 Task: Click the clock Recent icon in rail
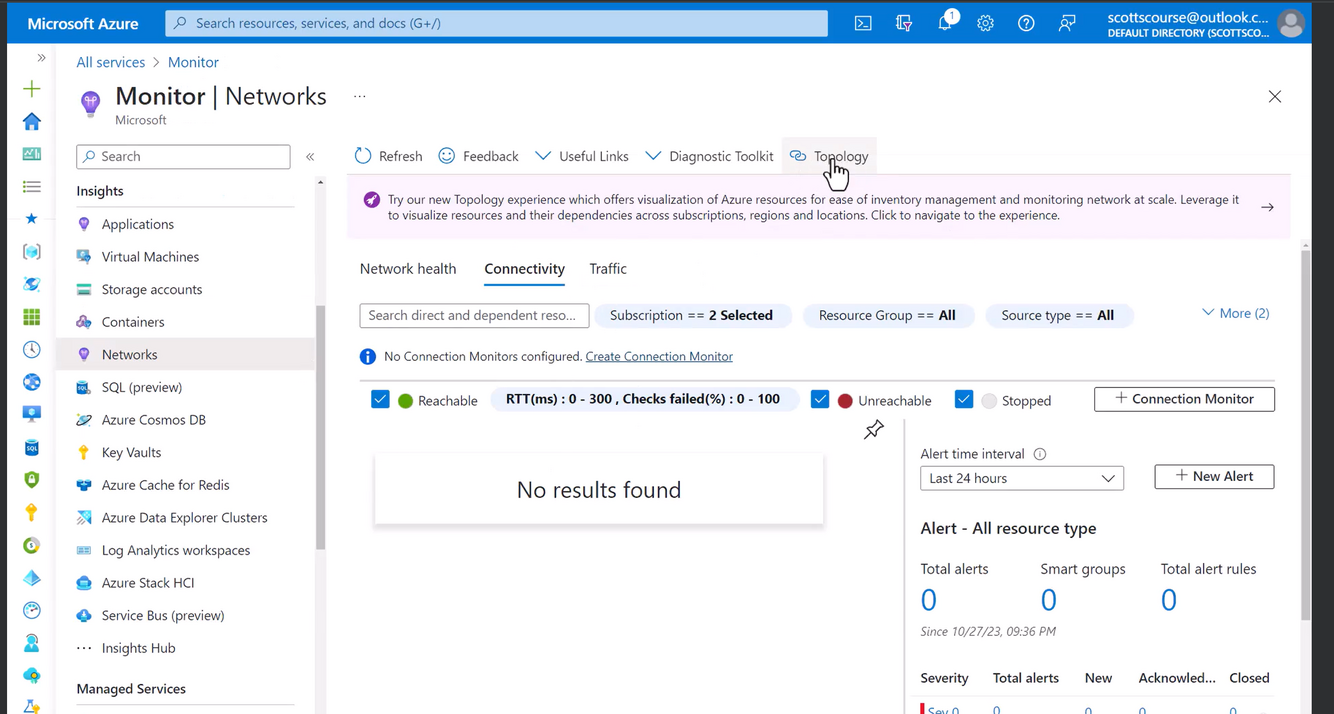click(32, 350)
